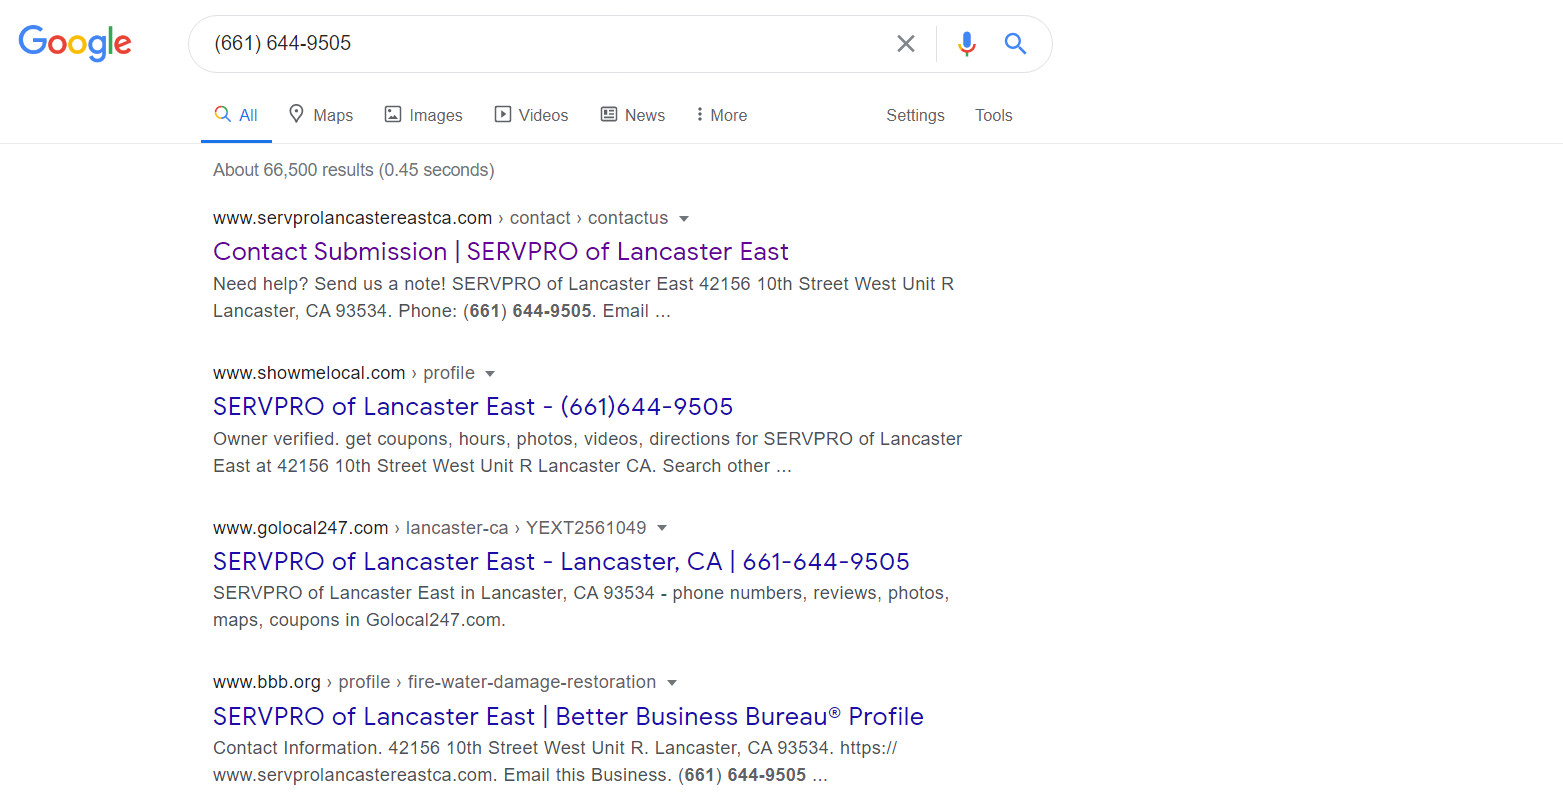Viewport: 1563px width, 812px height.
Task: Expand dropdown arrow next to golocal247.com URL
Action: (x=662, y=528)
